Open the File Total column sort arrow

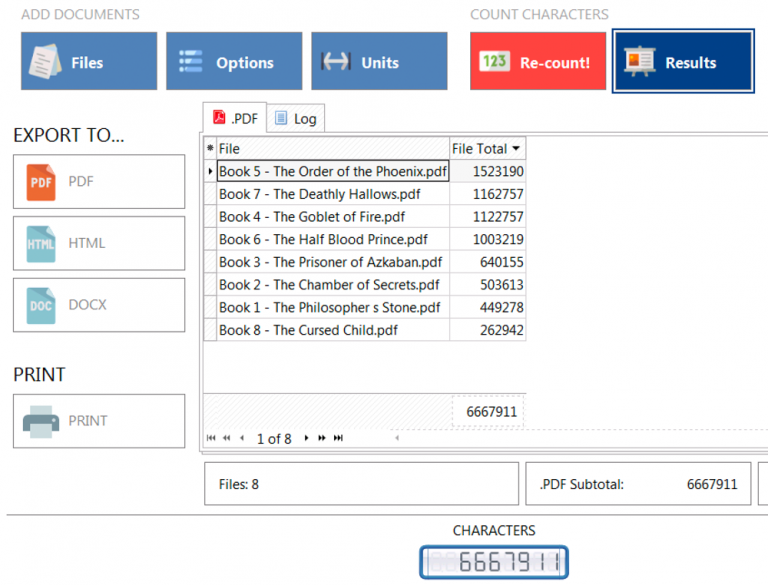pyautogui.click(x=516, y=148)
